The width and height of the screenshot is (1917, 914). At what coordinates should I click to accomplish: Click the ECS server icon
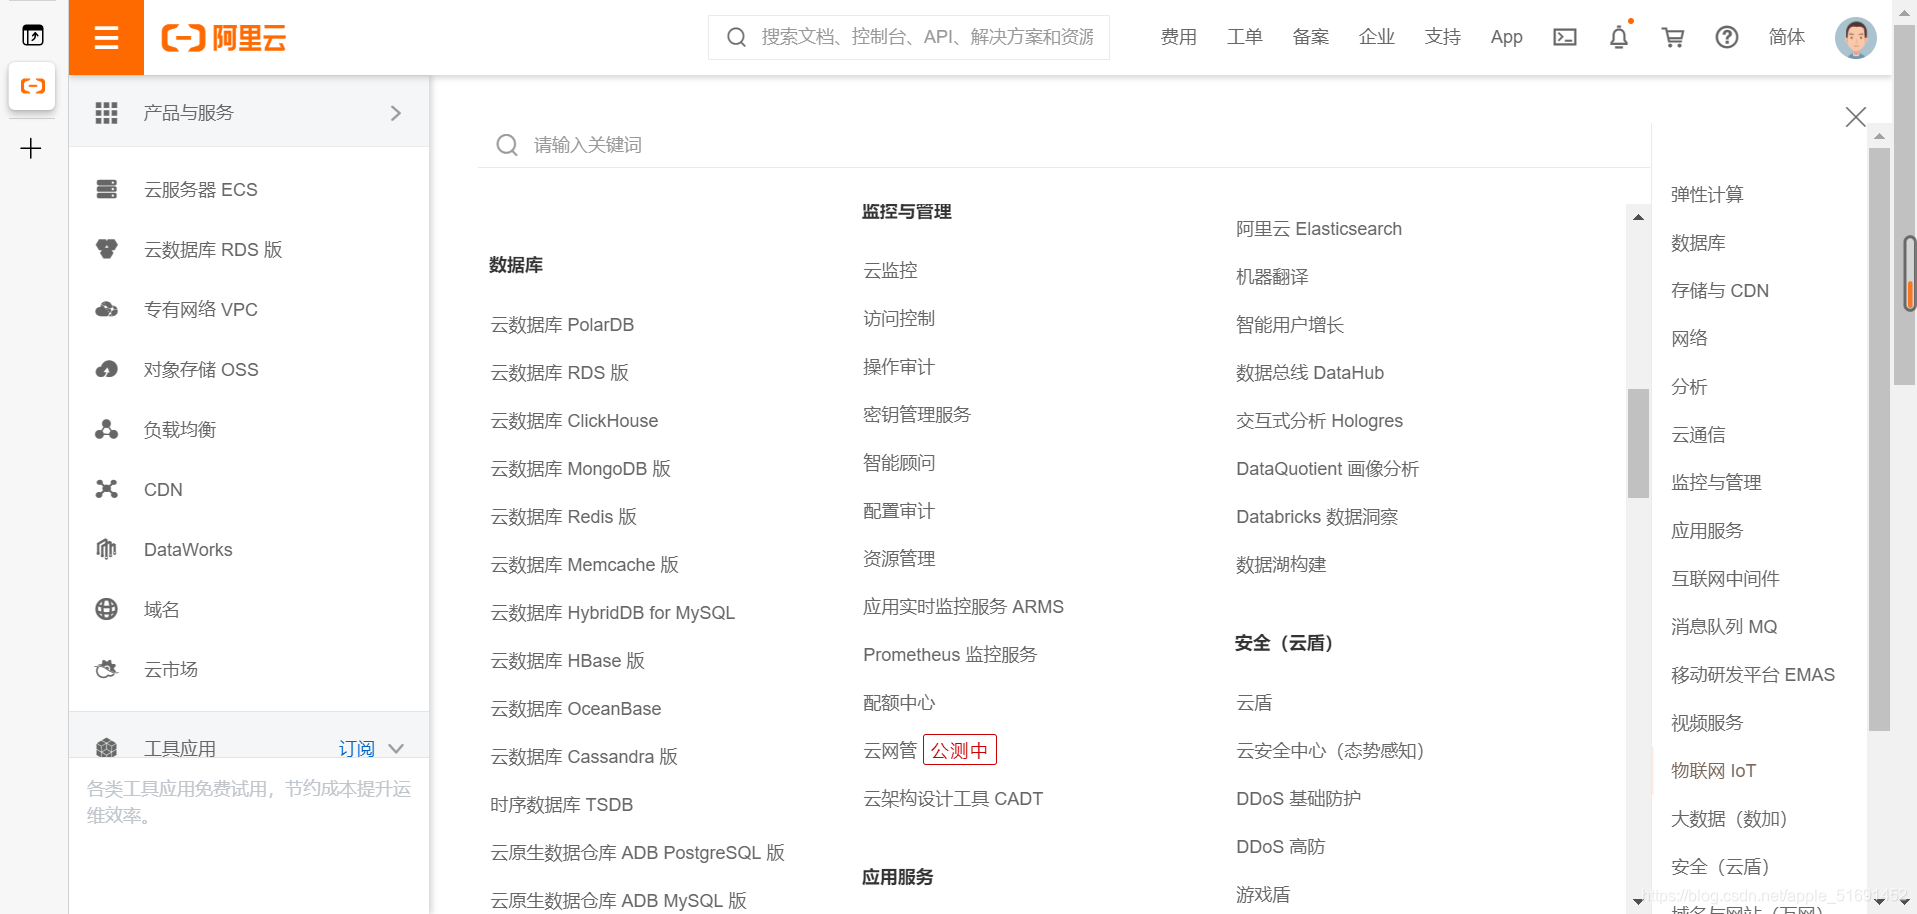(x=107, y=189)
